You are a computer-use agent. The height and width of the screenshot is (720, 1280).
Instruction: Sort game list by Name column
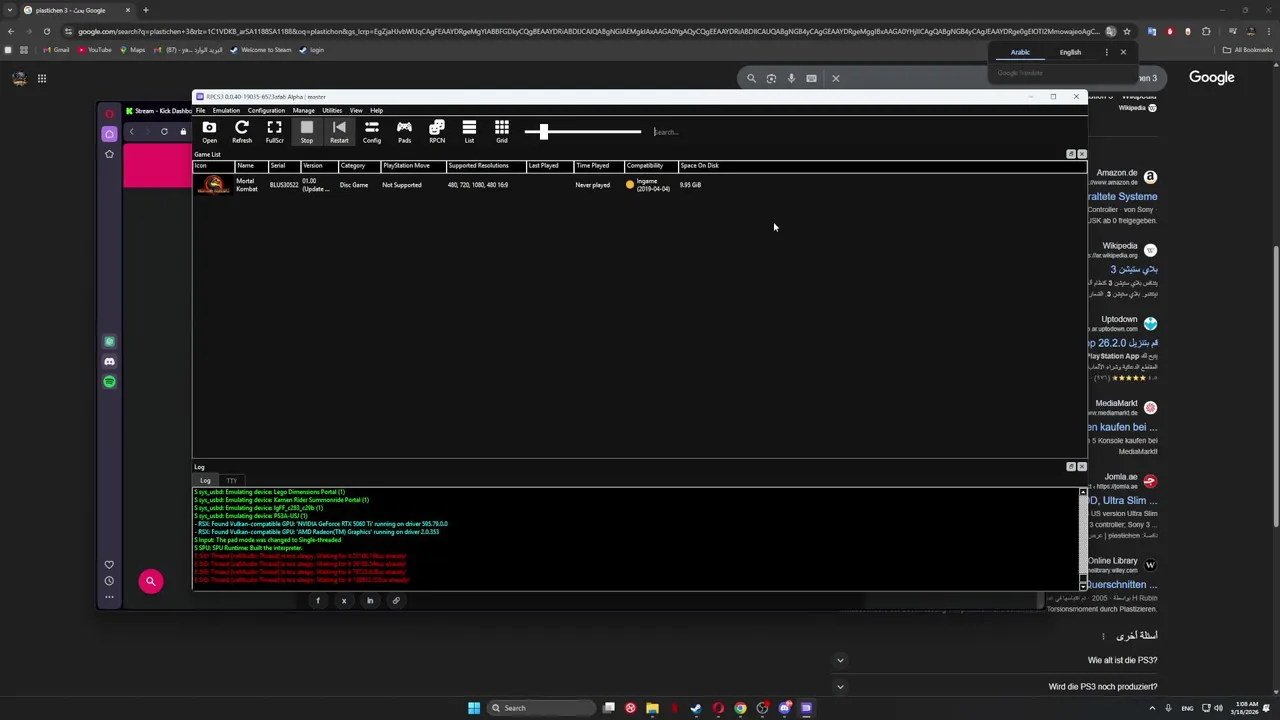[x=251, y=166]
